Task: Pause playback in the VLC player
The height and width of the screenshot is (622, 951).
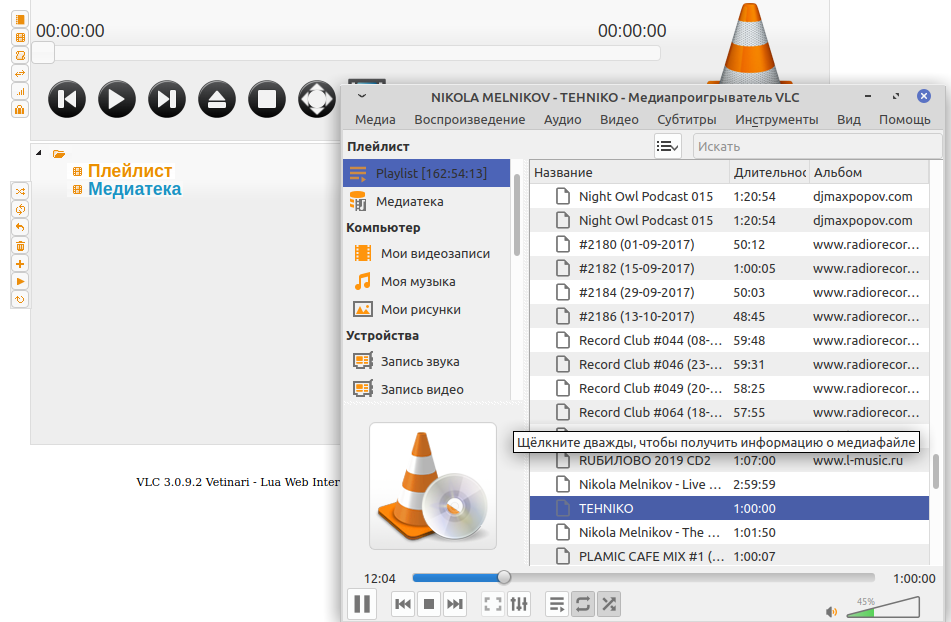Action: click(362, 603)
